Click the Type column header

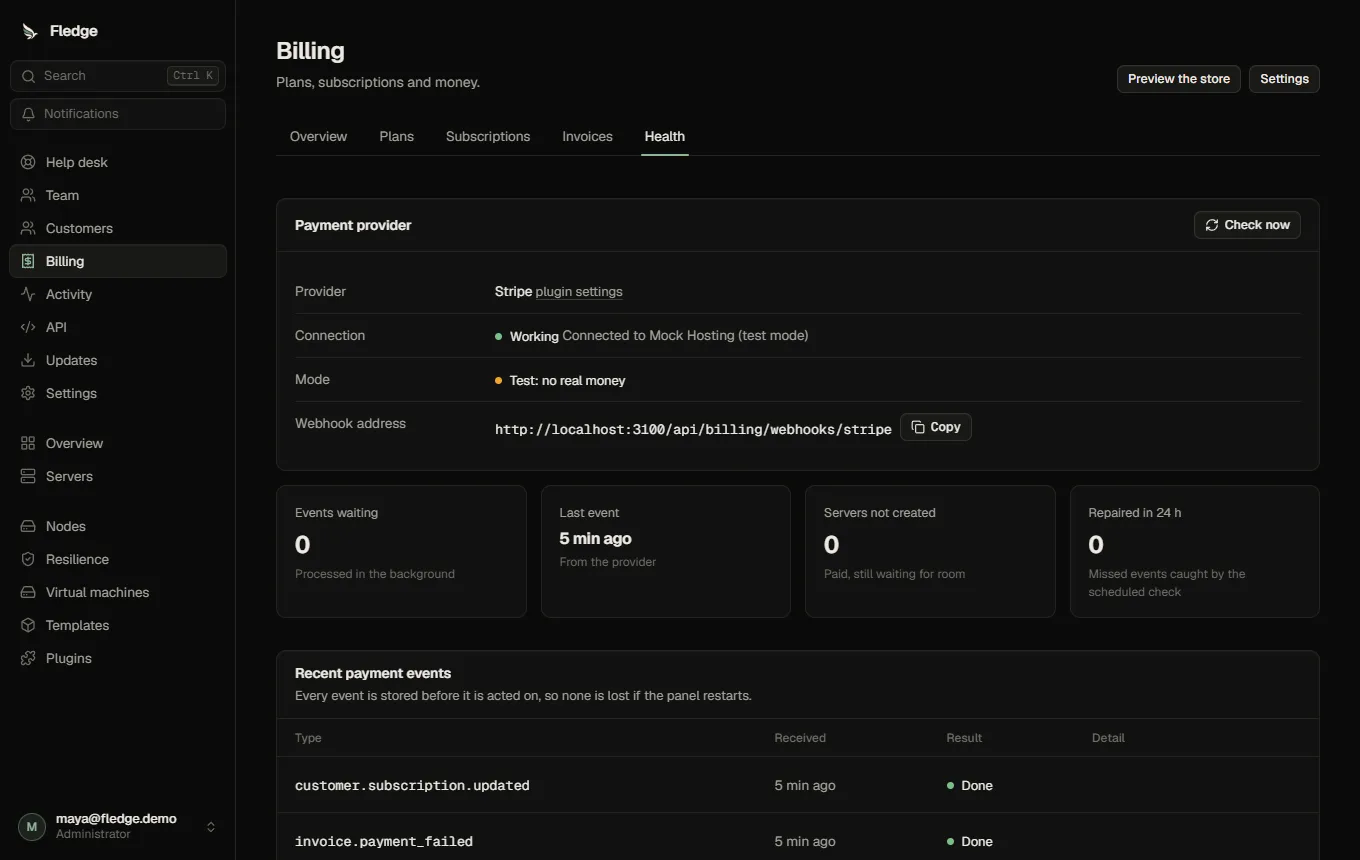[308, 738]
